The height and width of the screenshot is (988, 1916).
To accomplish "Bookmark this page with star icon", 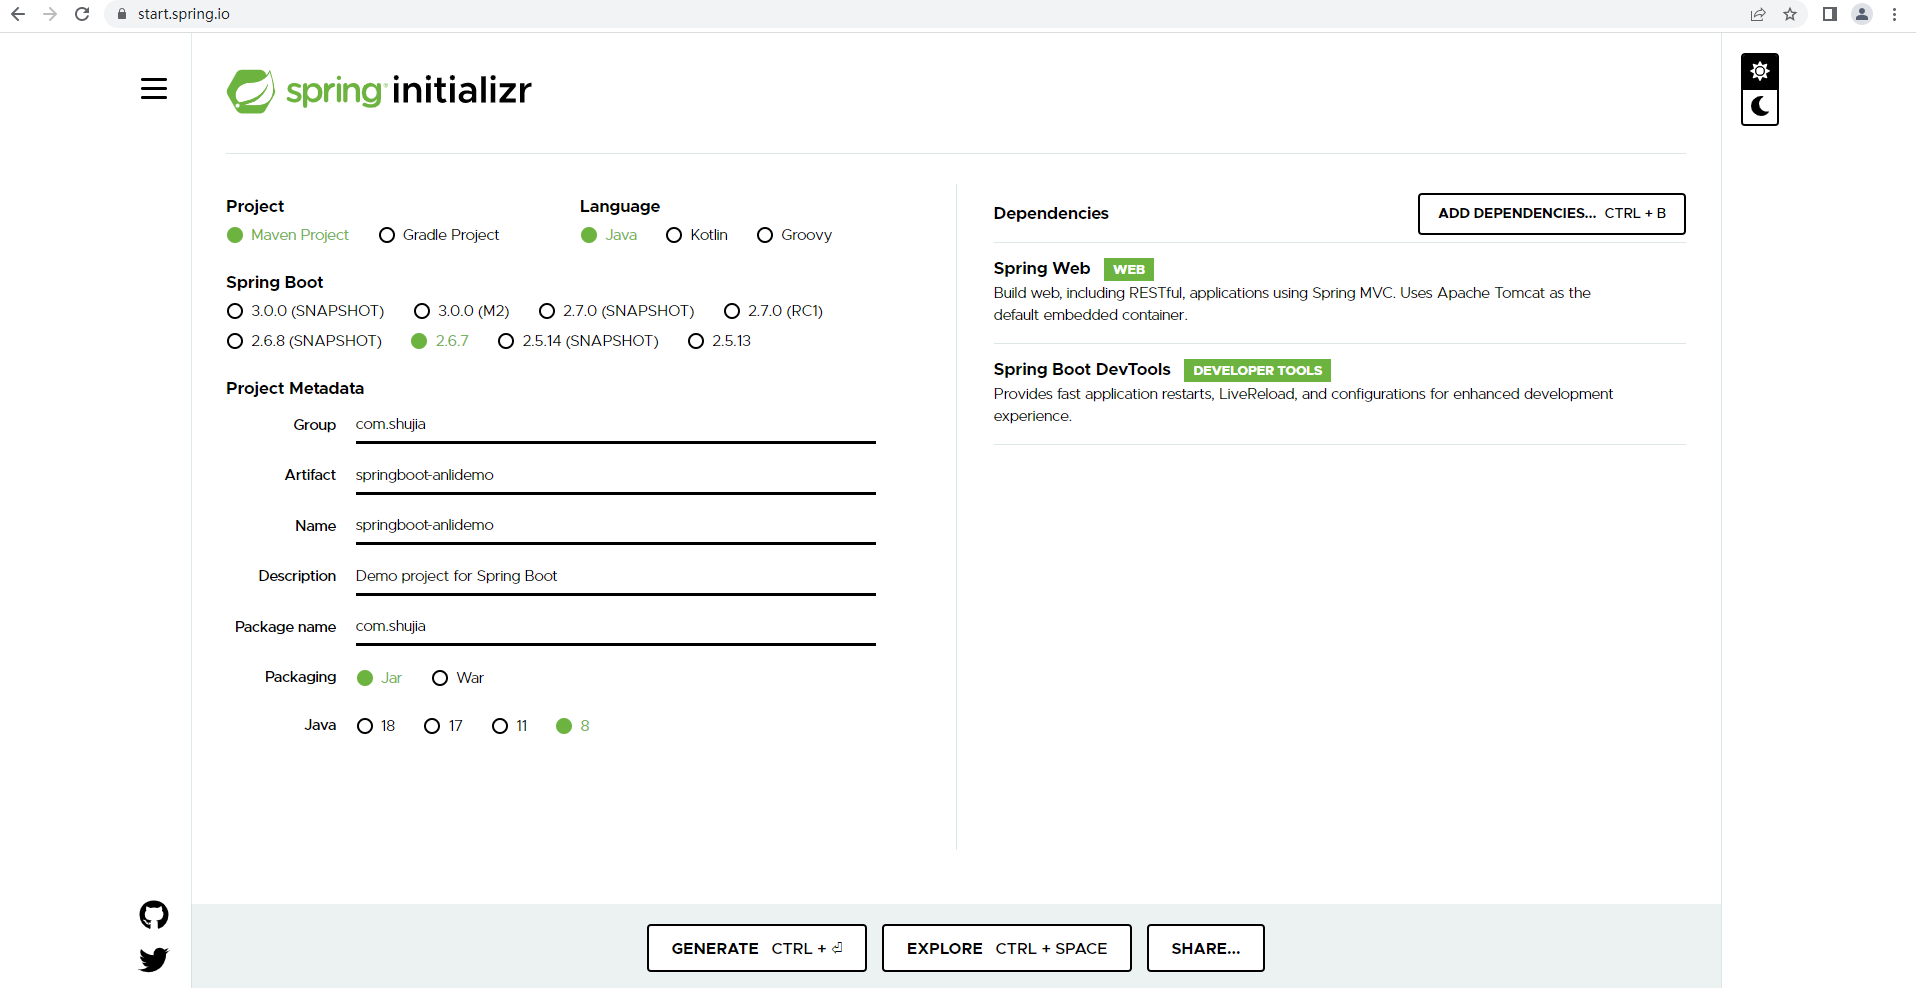I will pyautogui.click(x=1790, y=14).
